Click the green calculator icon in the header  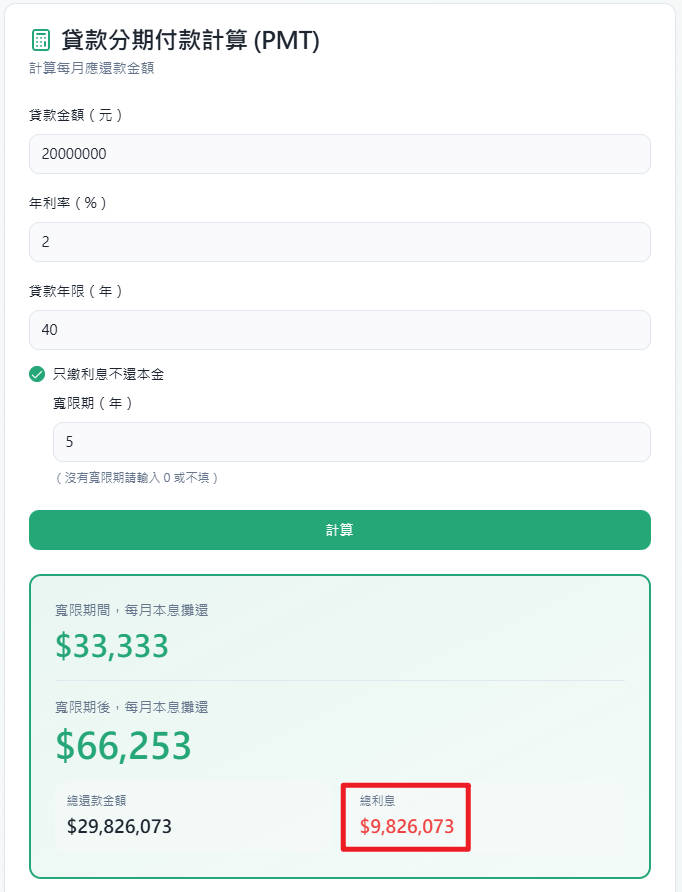pos(38,40)
